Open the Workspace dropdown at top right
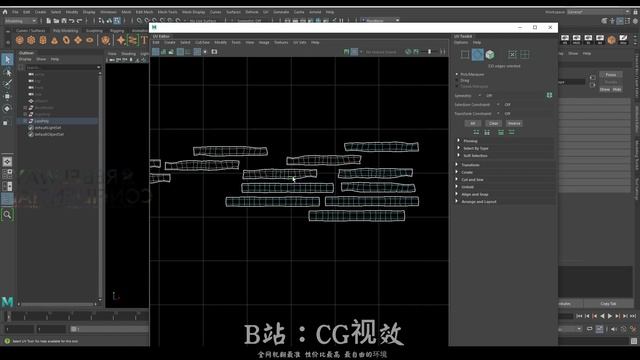The height and width of the screenshot is (360, 640). click(x=598, y=12)
